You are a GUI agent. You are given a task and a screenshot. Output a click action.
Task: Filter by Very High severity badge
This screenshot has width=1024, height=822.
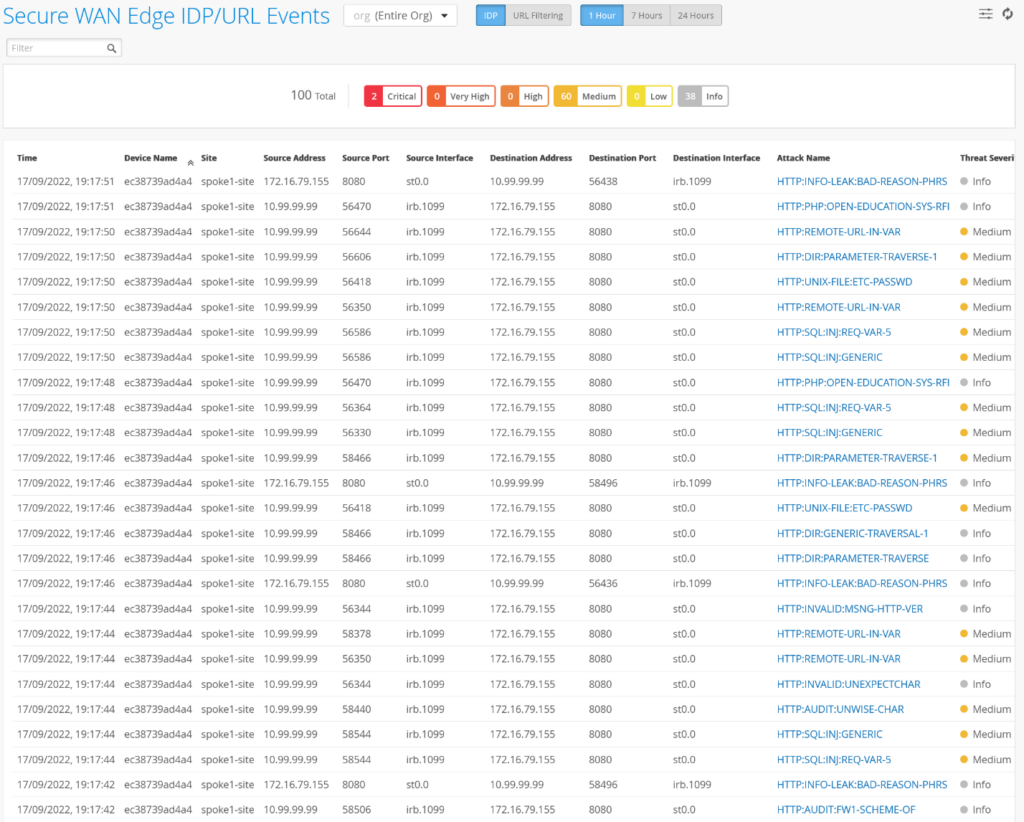[461, 97]
